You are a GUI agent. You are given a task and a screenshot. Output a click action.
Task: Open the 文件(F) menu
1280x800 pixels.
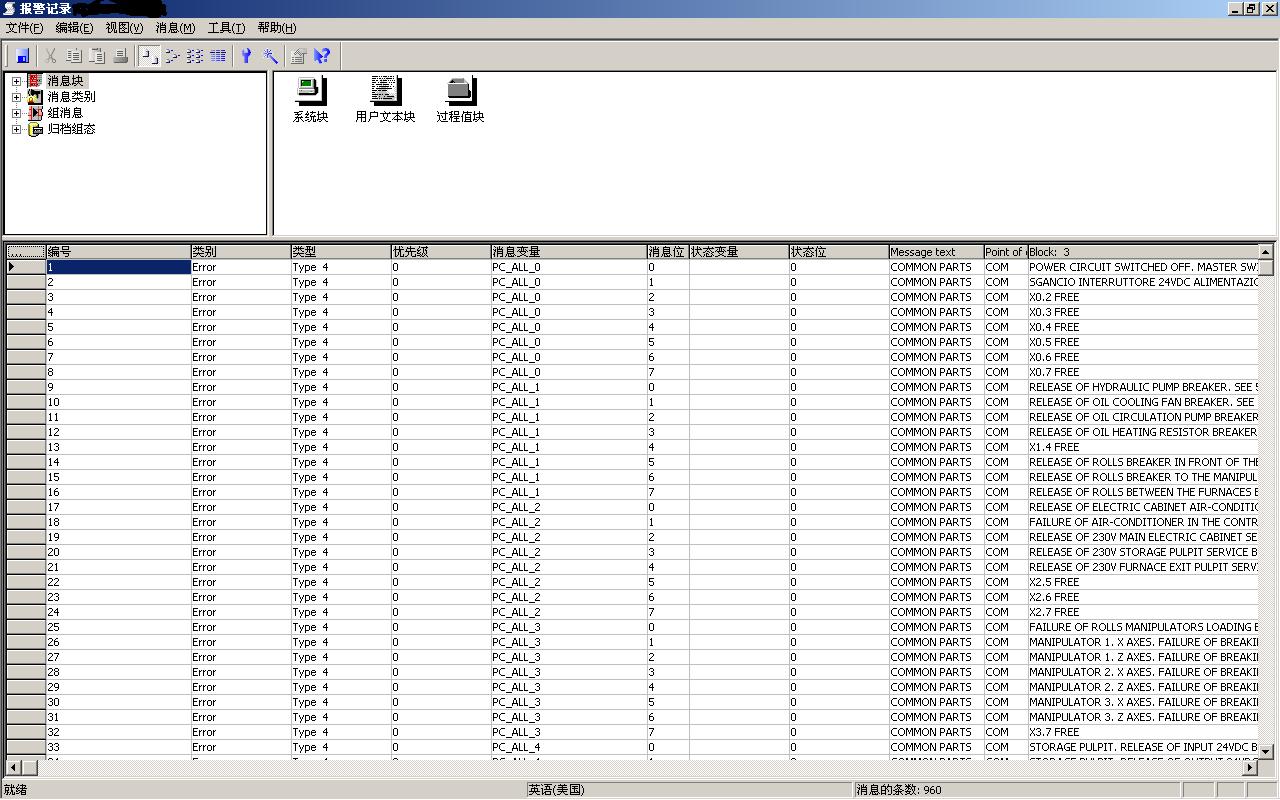point(25,28)
